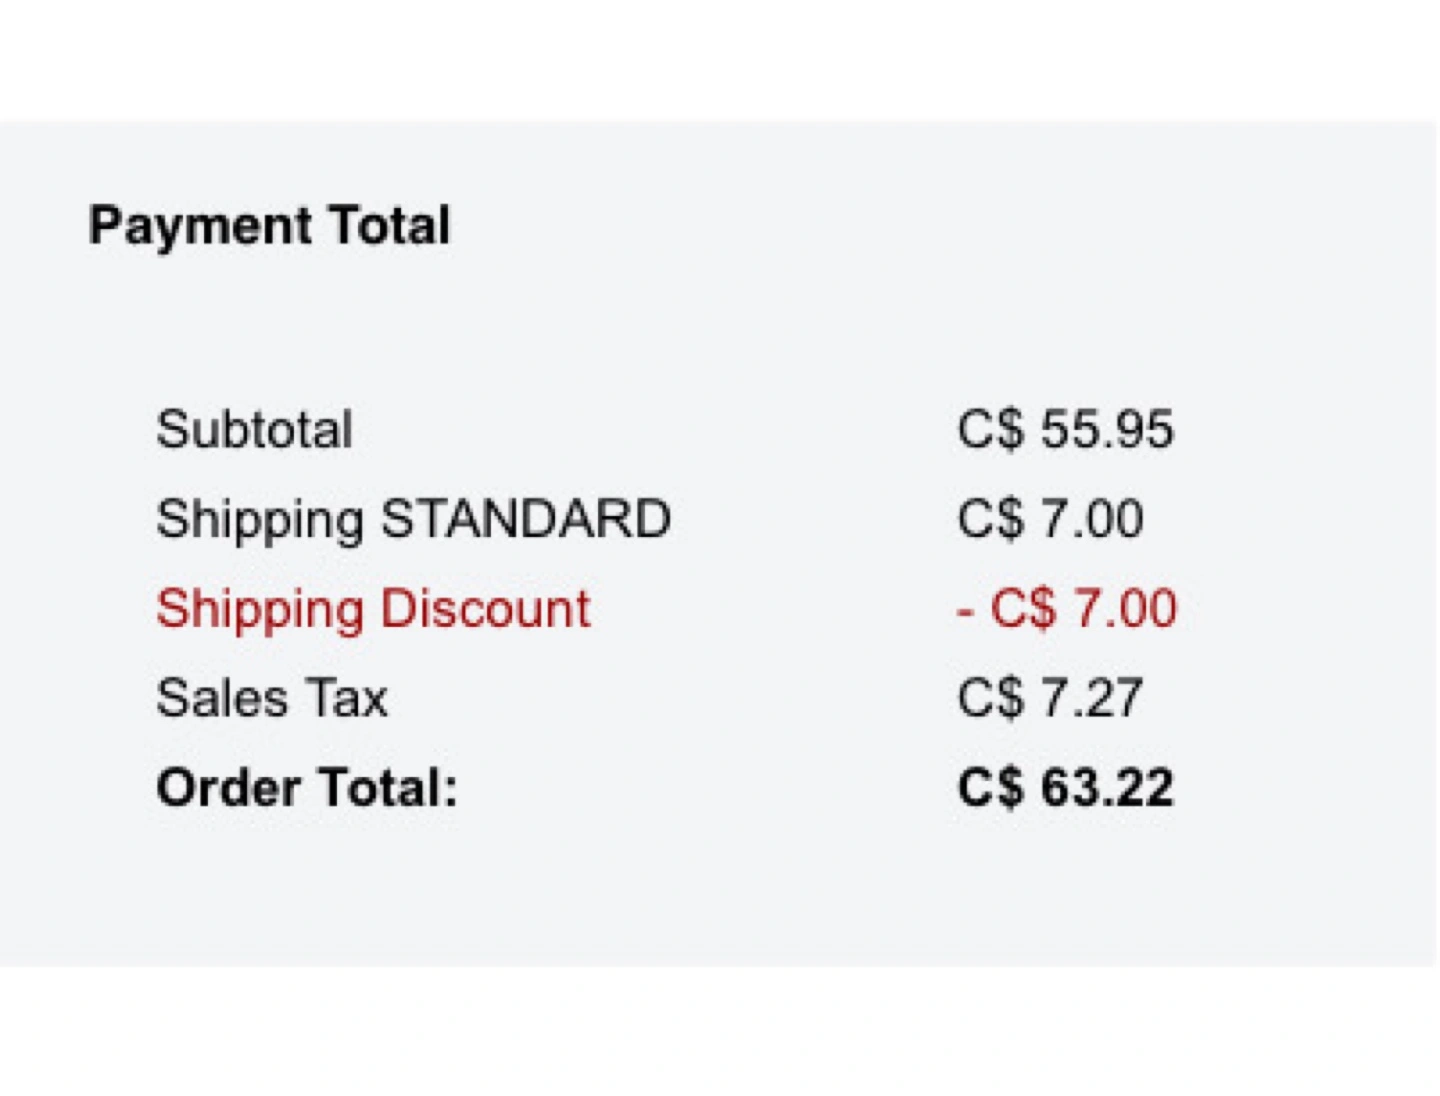1440x1096 pixels.
Task: Click the bold order total C$ 63.22
Action: 1065,787
